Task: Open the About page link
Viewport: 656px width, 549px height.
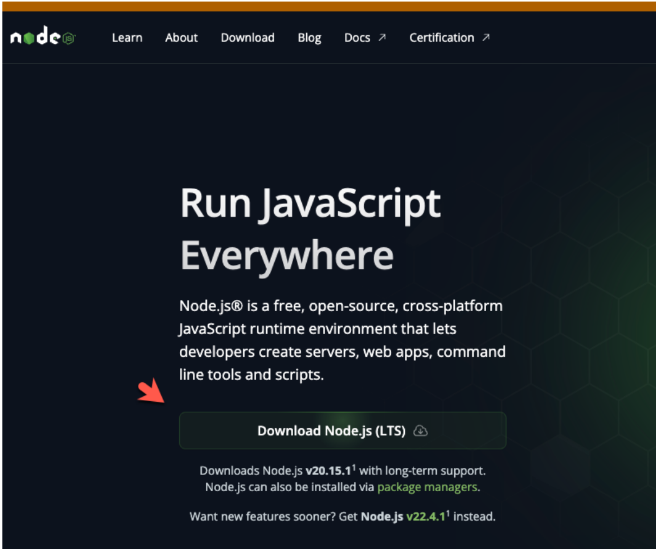Action: [x=181, y=38]
